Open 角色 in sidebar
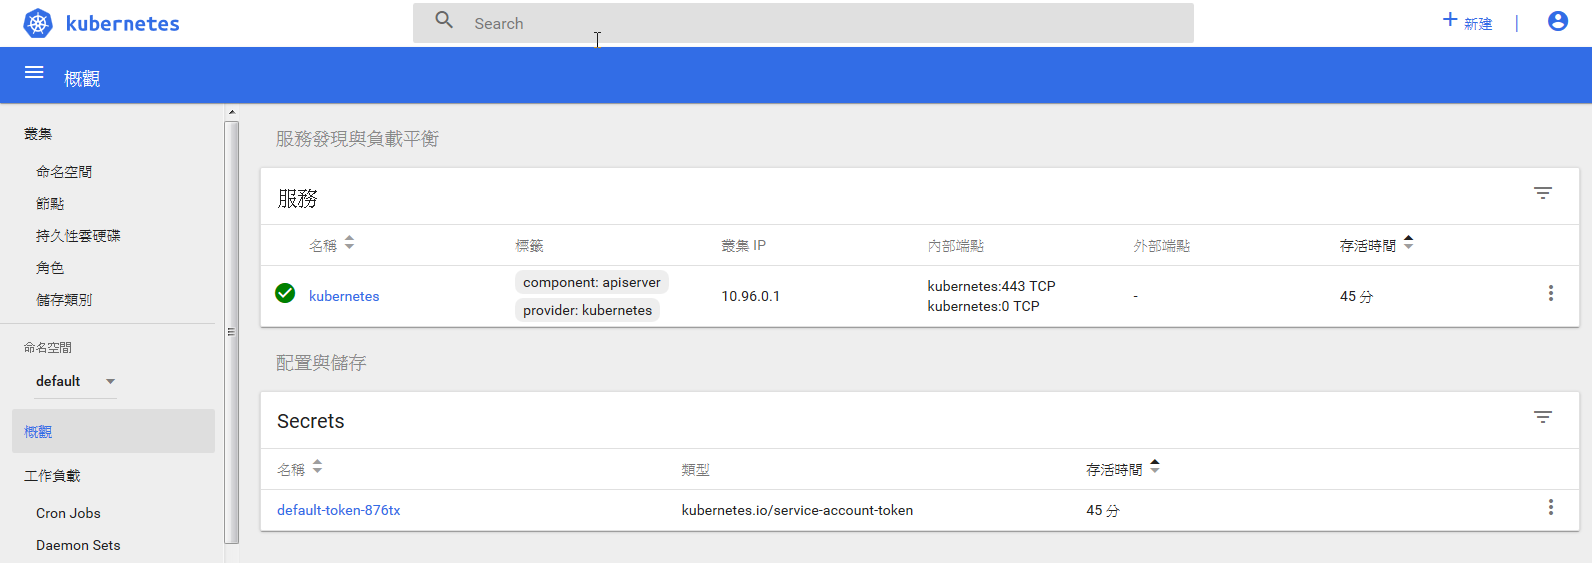 click(50, 268)
